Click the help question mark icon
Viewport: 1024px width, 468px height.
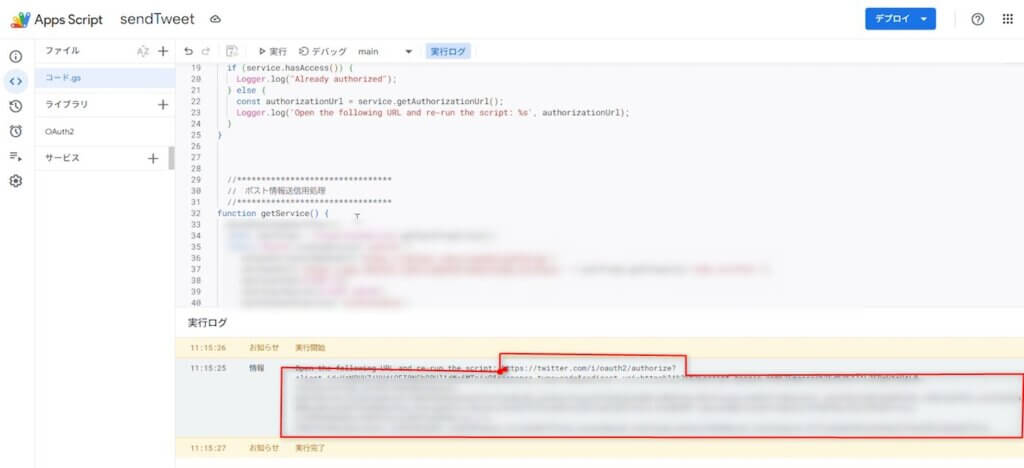tap(978, 19)
